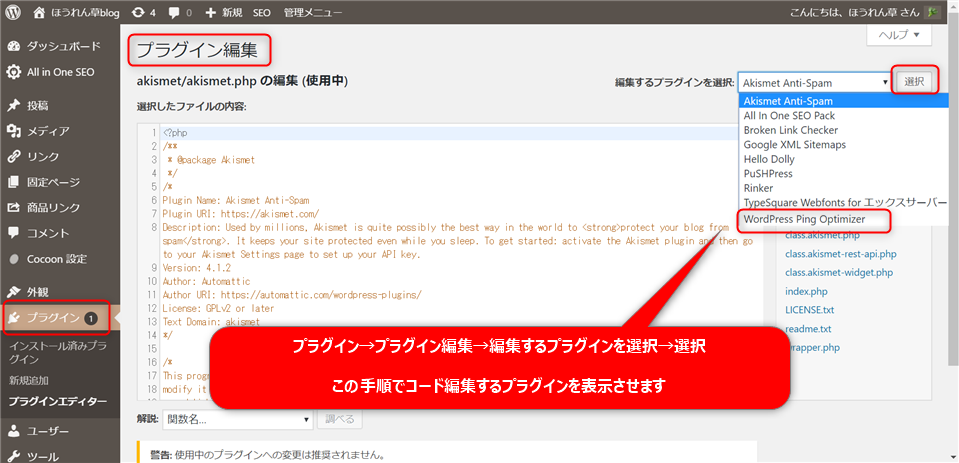
Task: Click the Cocoon 設定 circle icon
Action: point(14,259)
